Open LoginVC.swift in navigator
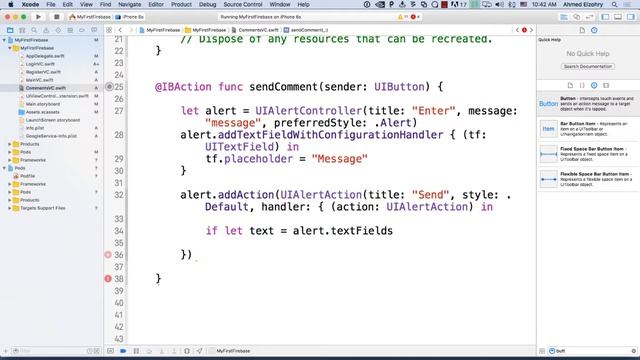Screen dimensions: 640x360 point(40,64)
